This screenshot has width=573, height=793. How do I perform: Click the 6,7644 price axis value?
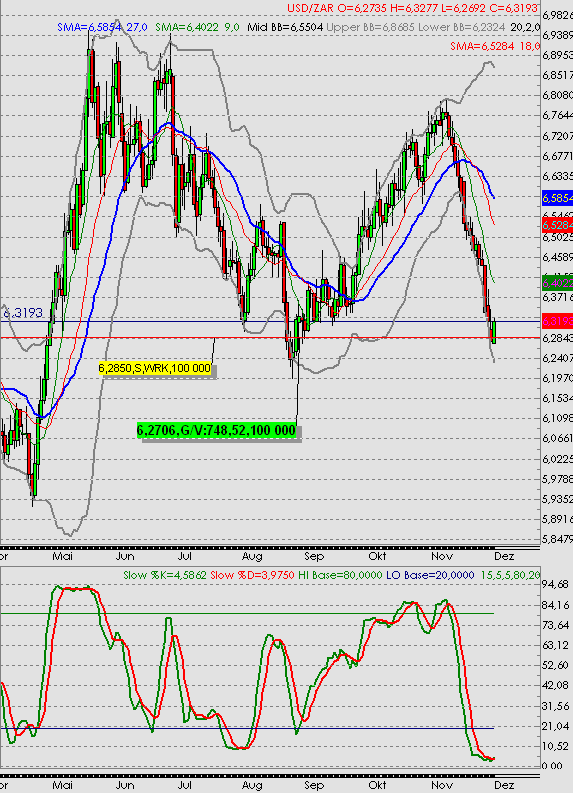pos(557,115)
